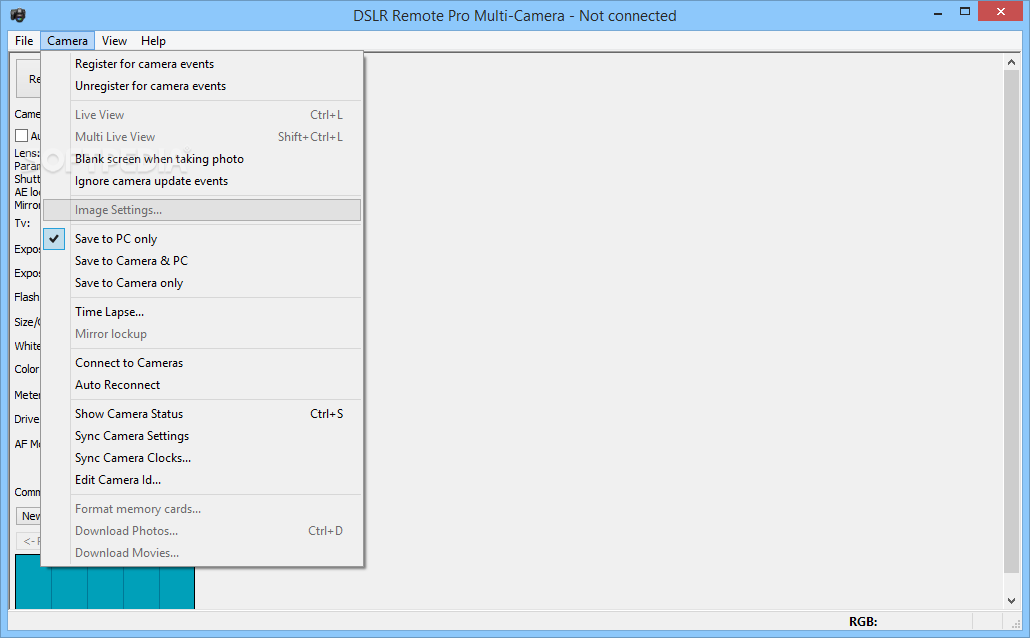The image size is (1030, 638).
Task: Open the View menu
Action: point(114,41)
